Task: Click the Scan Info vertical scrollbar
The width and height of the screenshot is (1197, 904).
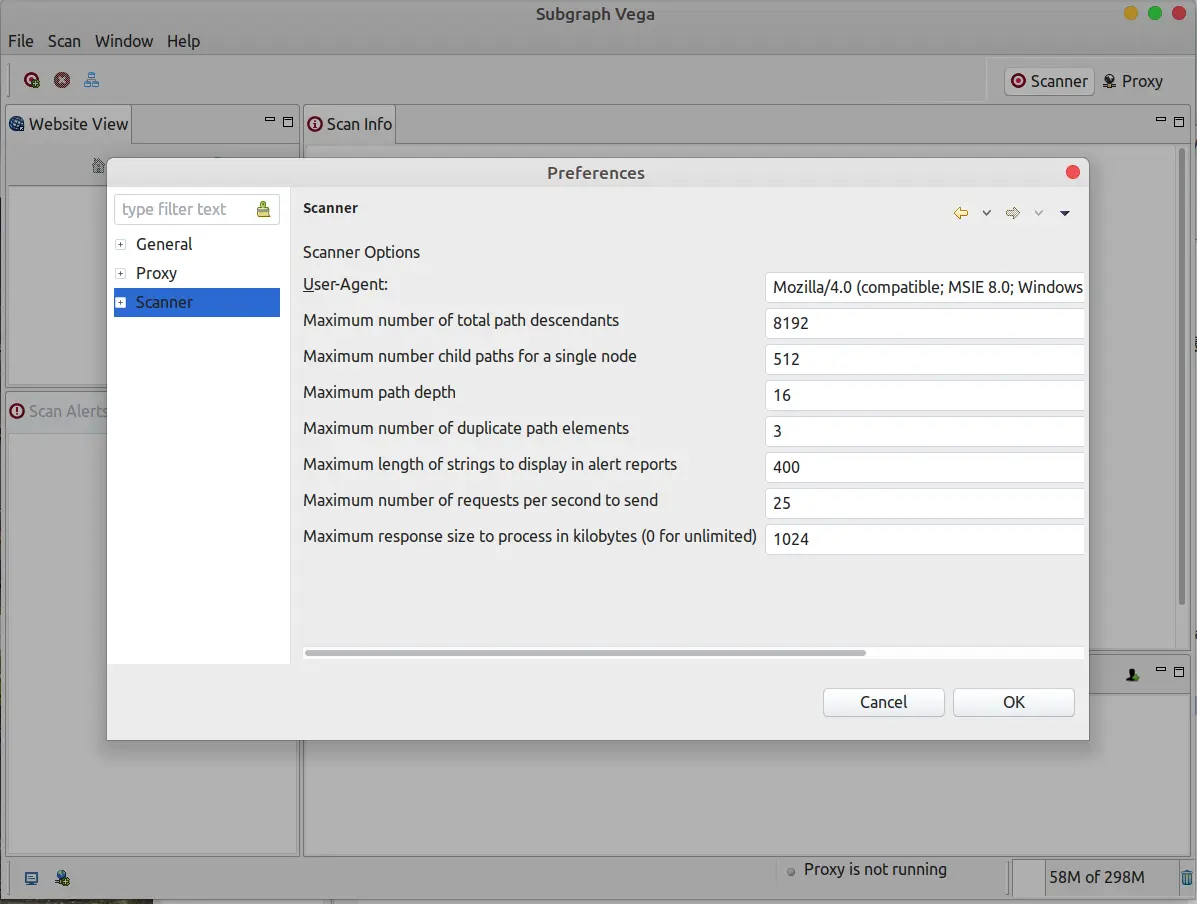Action: pos(1182,376)
